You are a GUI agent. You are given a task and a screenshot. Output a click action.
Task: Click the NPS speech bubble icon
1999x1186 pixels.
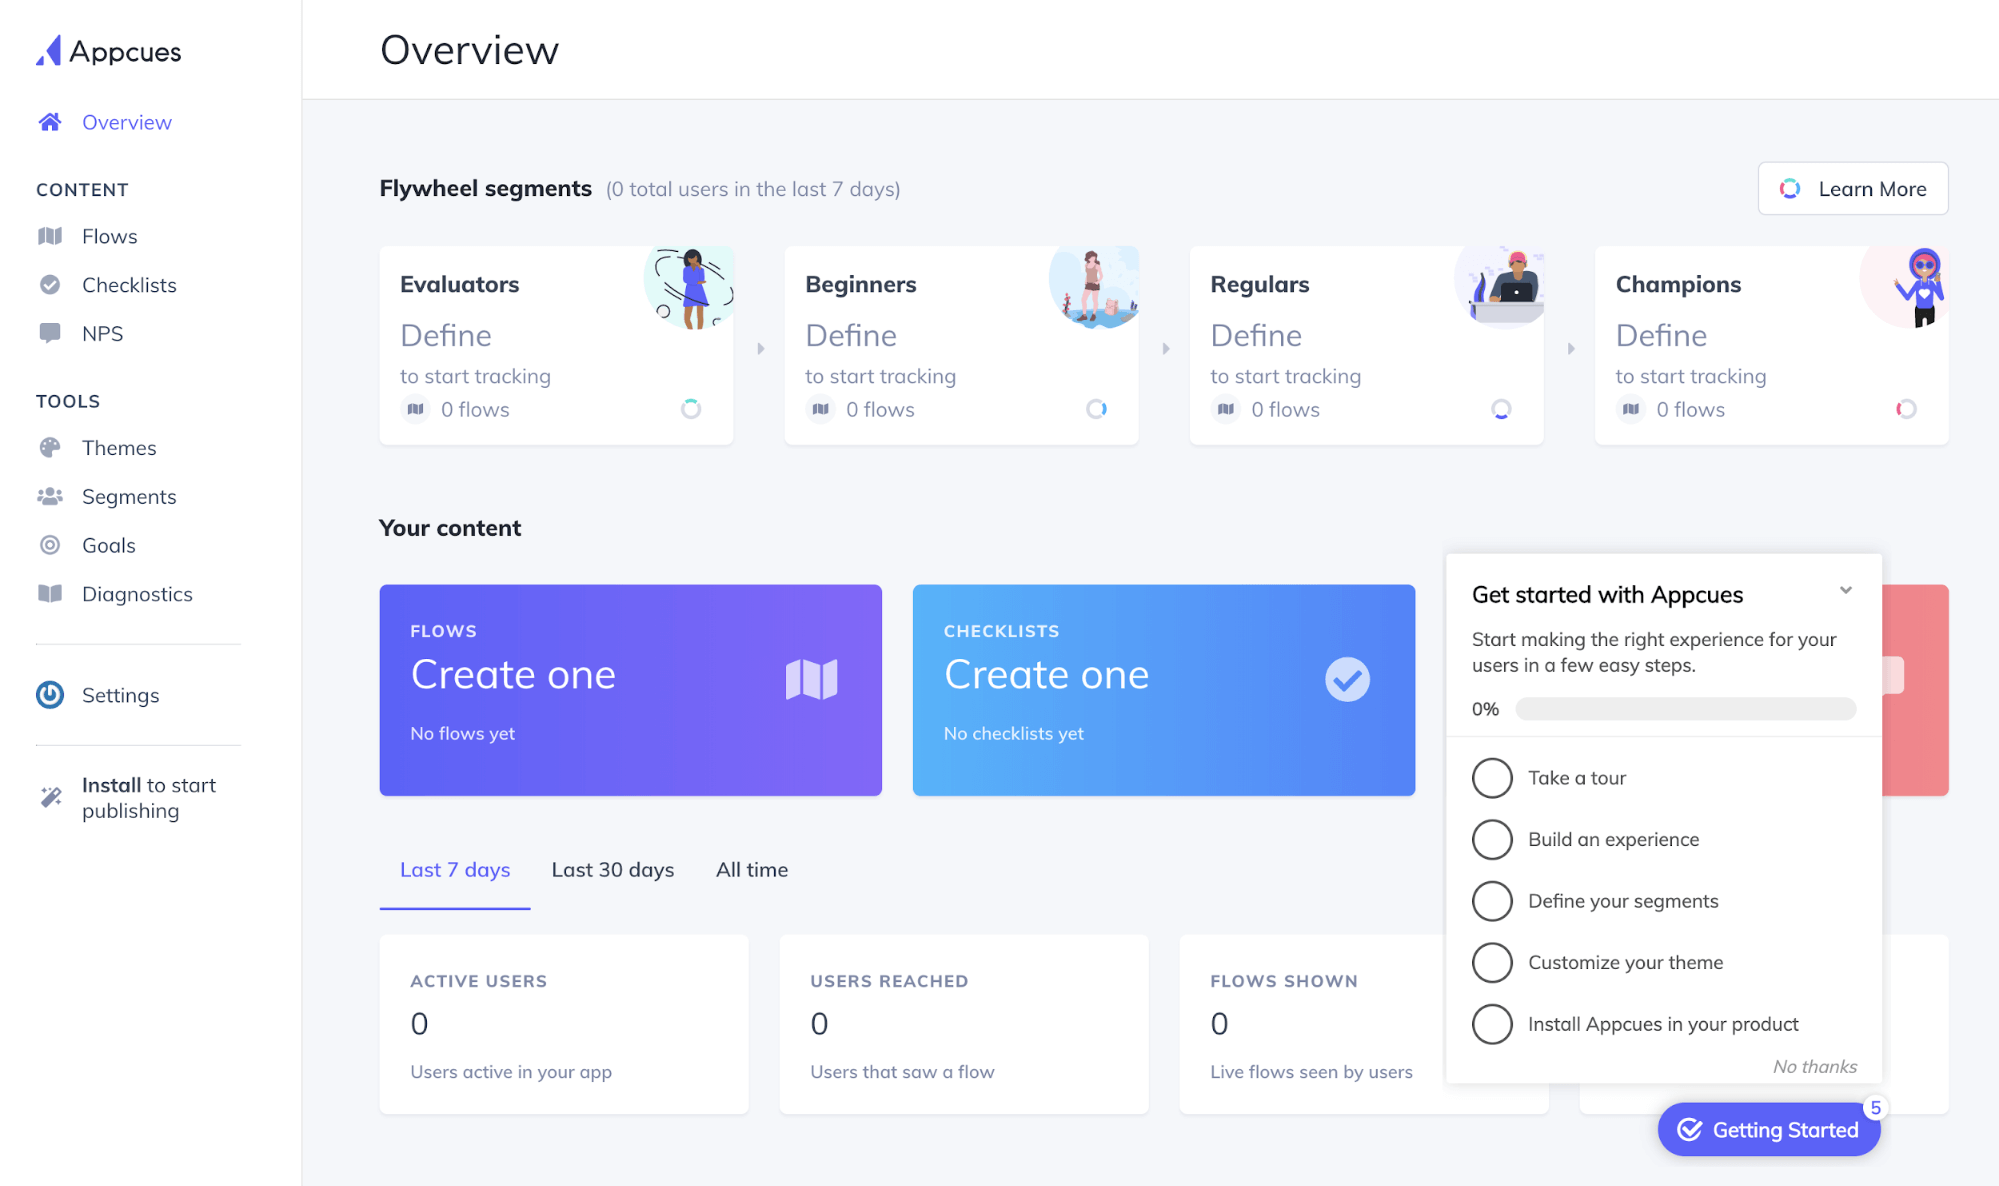[x=50, y=333]
